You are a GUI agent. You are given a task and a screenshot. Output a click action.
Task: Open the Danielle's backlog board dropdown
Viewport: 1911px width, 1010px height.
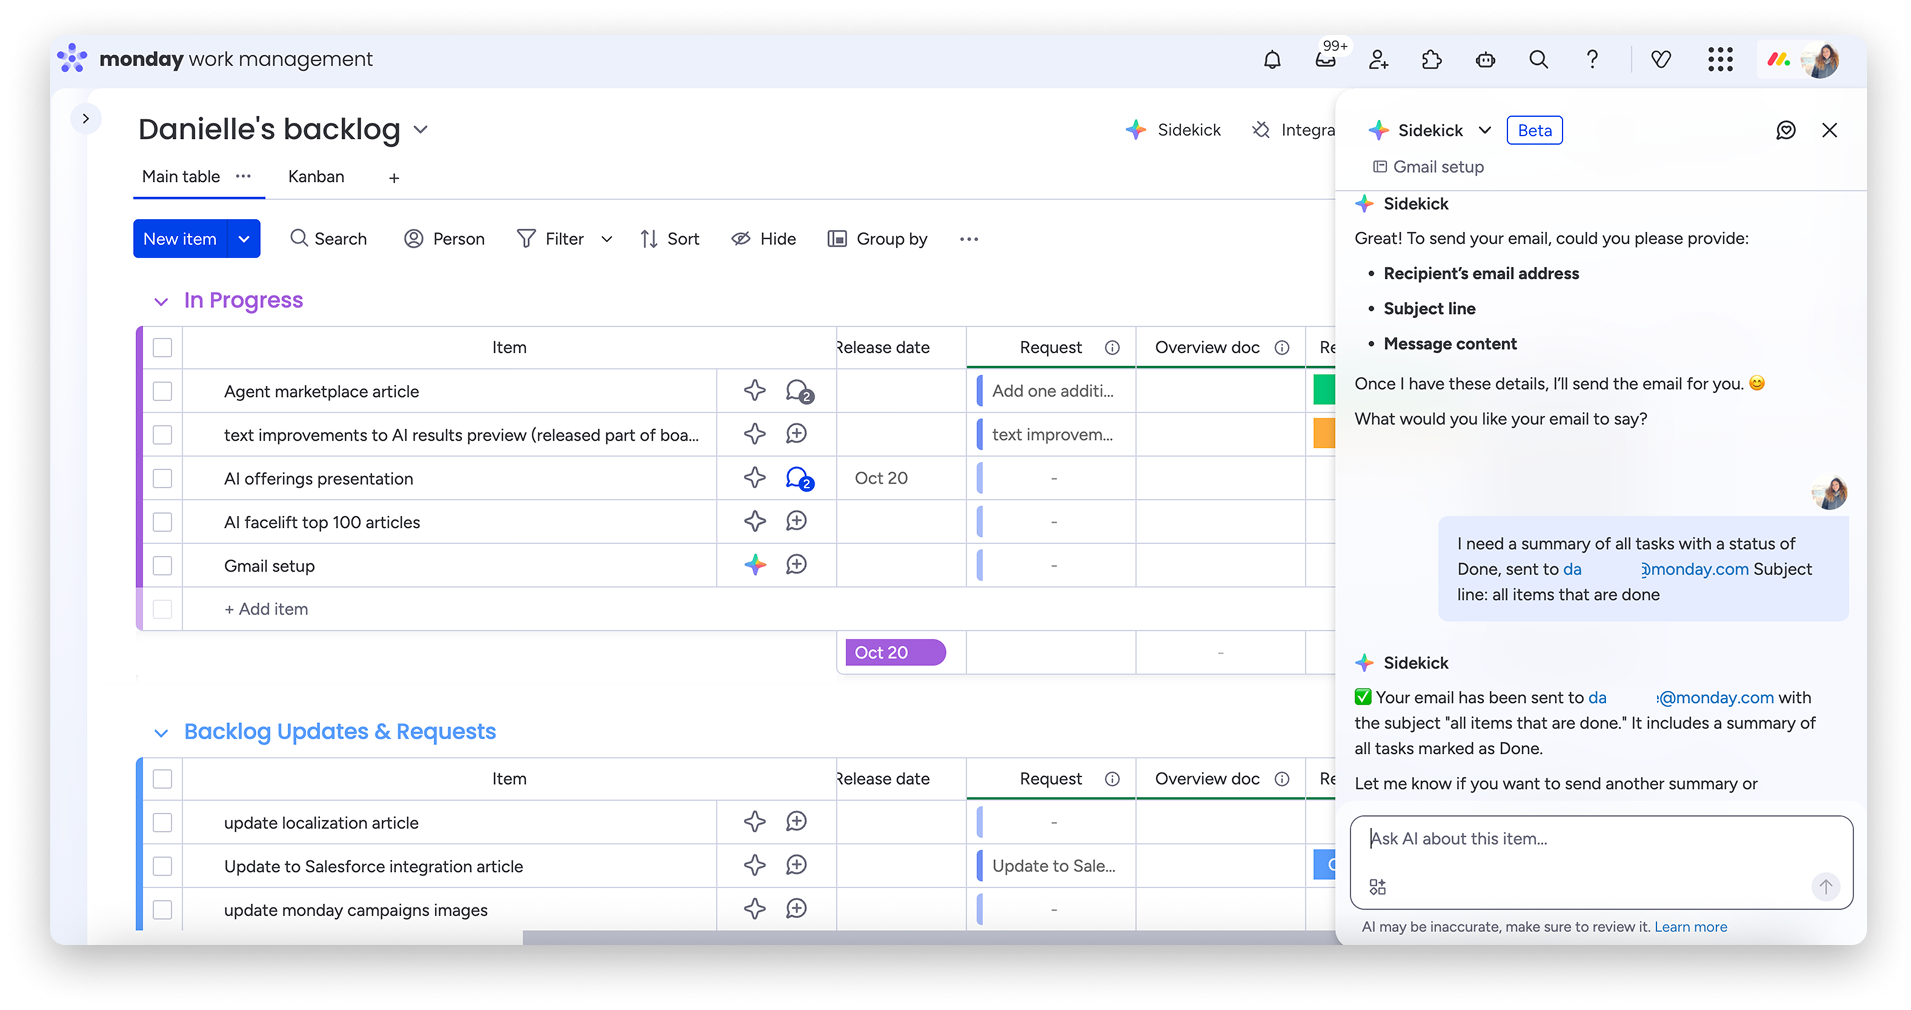coord(421,130)
